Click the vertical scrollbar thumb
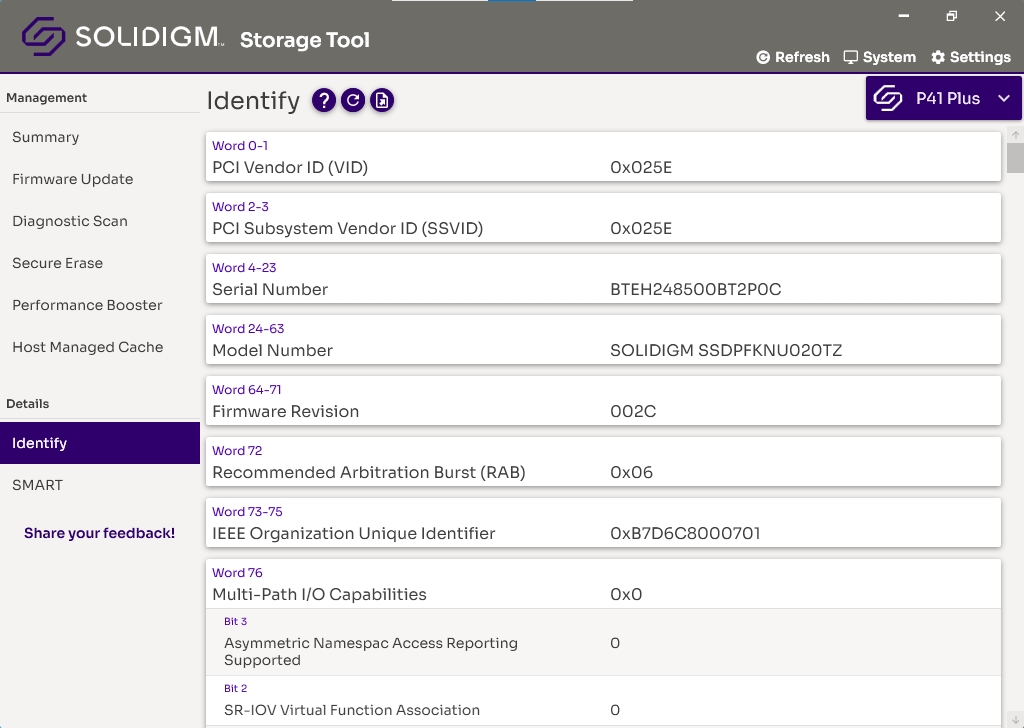This screenshot has width=1024, height=728. (1016, 158)
